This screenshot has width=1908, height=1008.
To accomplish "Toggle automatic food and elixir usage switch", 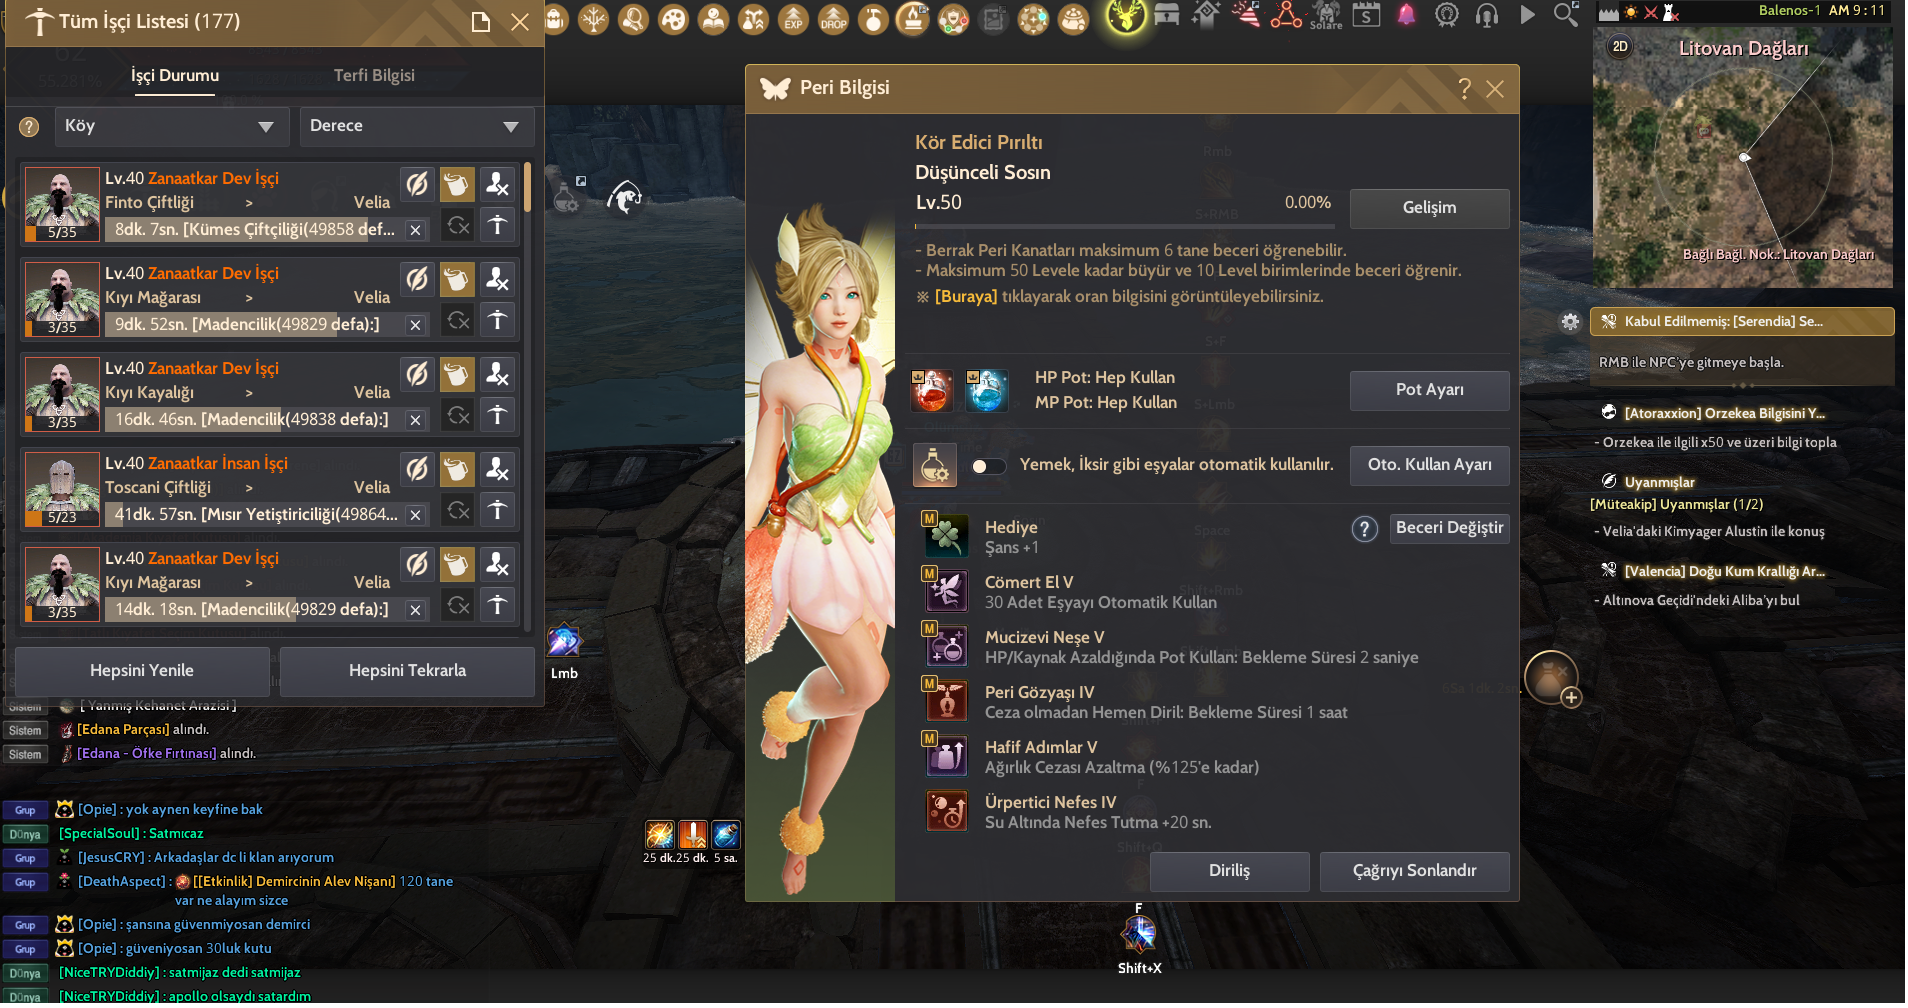I will pyautogui.click(x=988, y=466).
